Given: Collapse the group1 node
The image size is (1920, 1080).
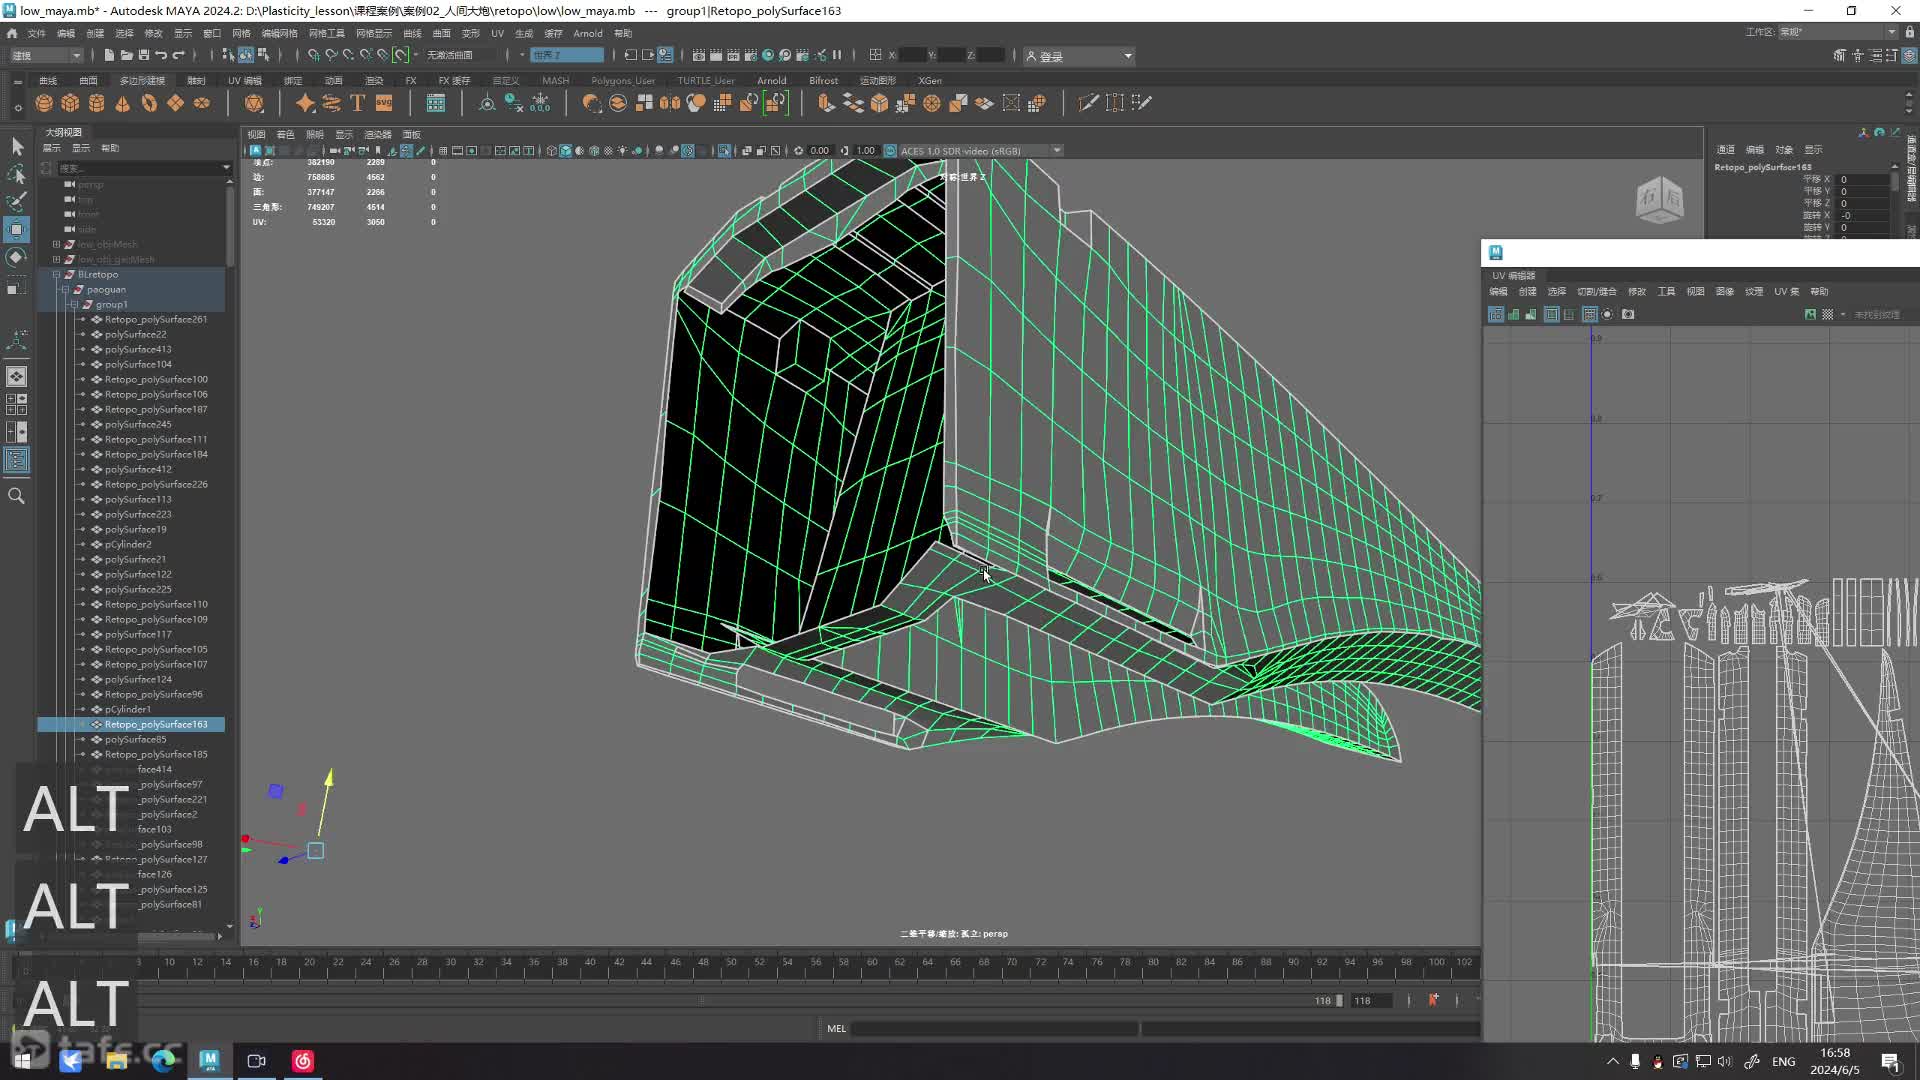Looking at the screenshot, I should pos(75,304).
